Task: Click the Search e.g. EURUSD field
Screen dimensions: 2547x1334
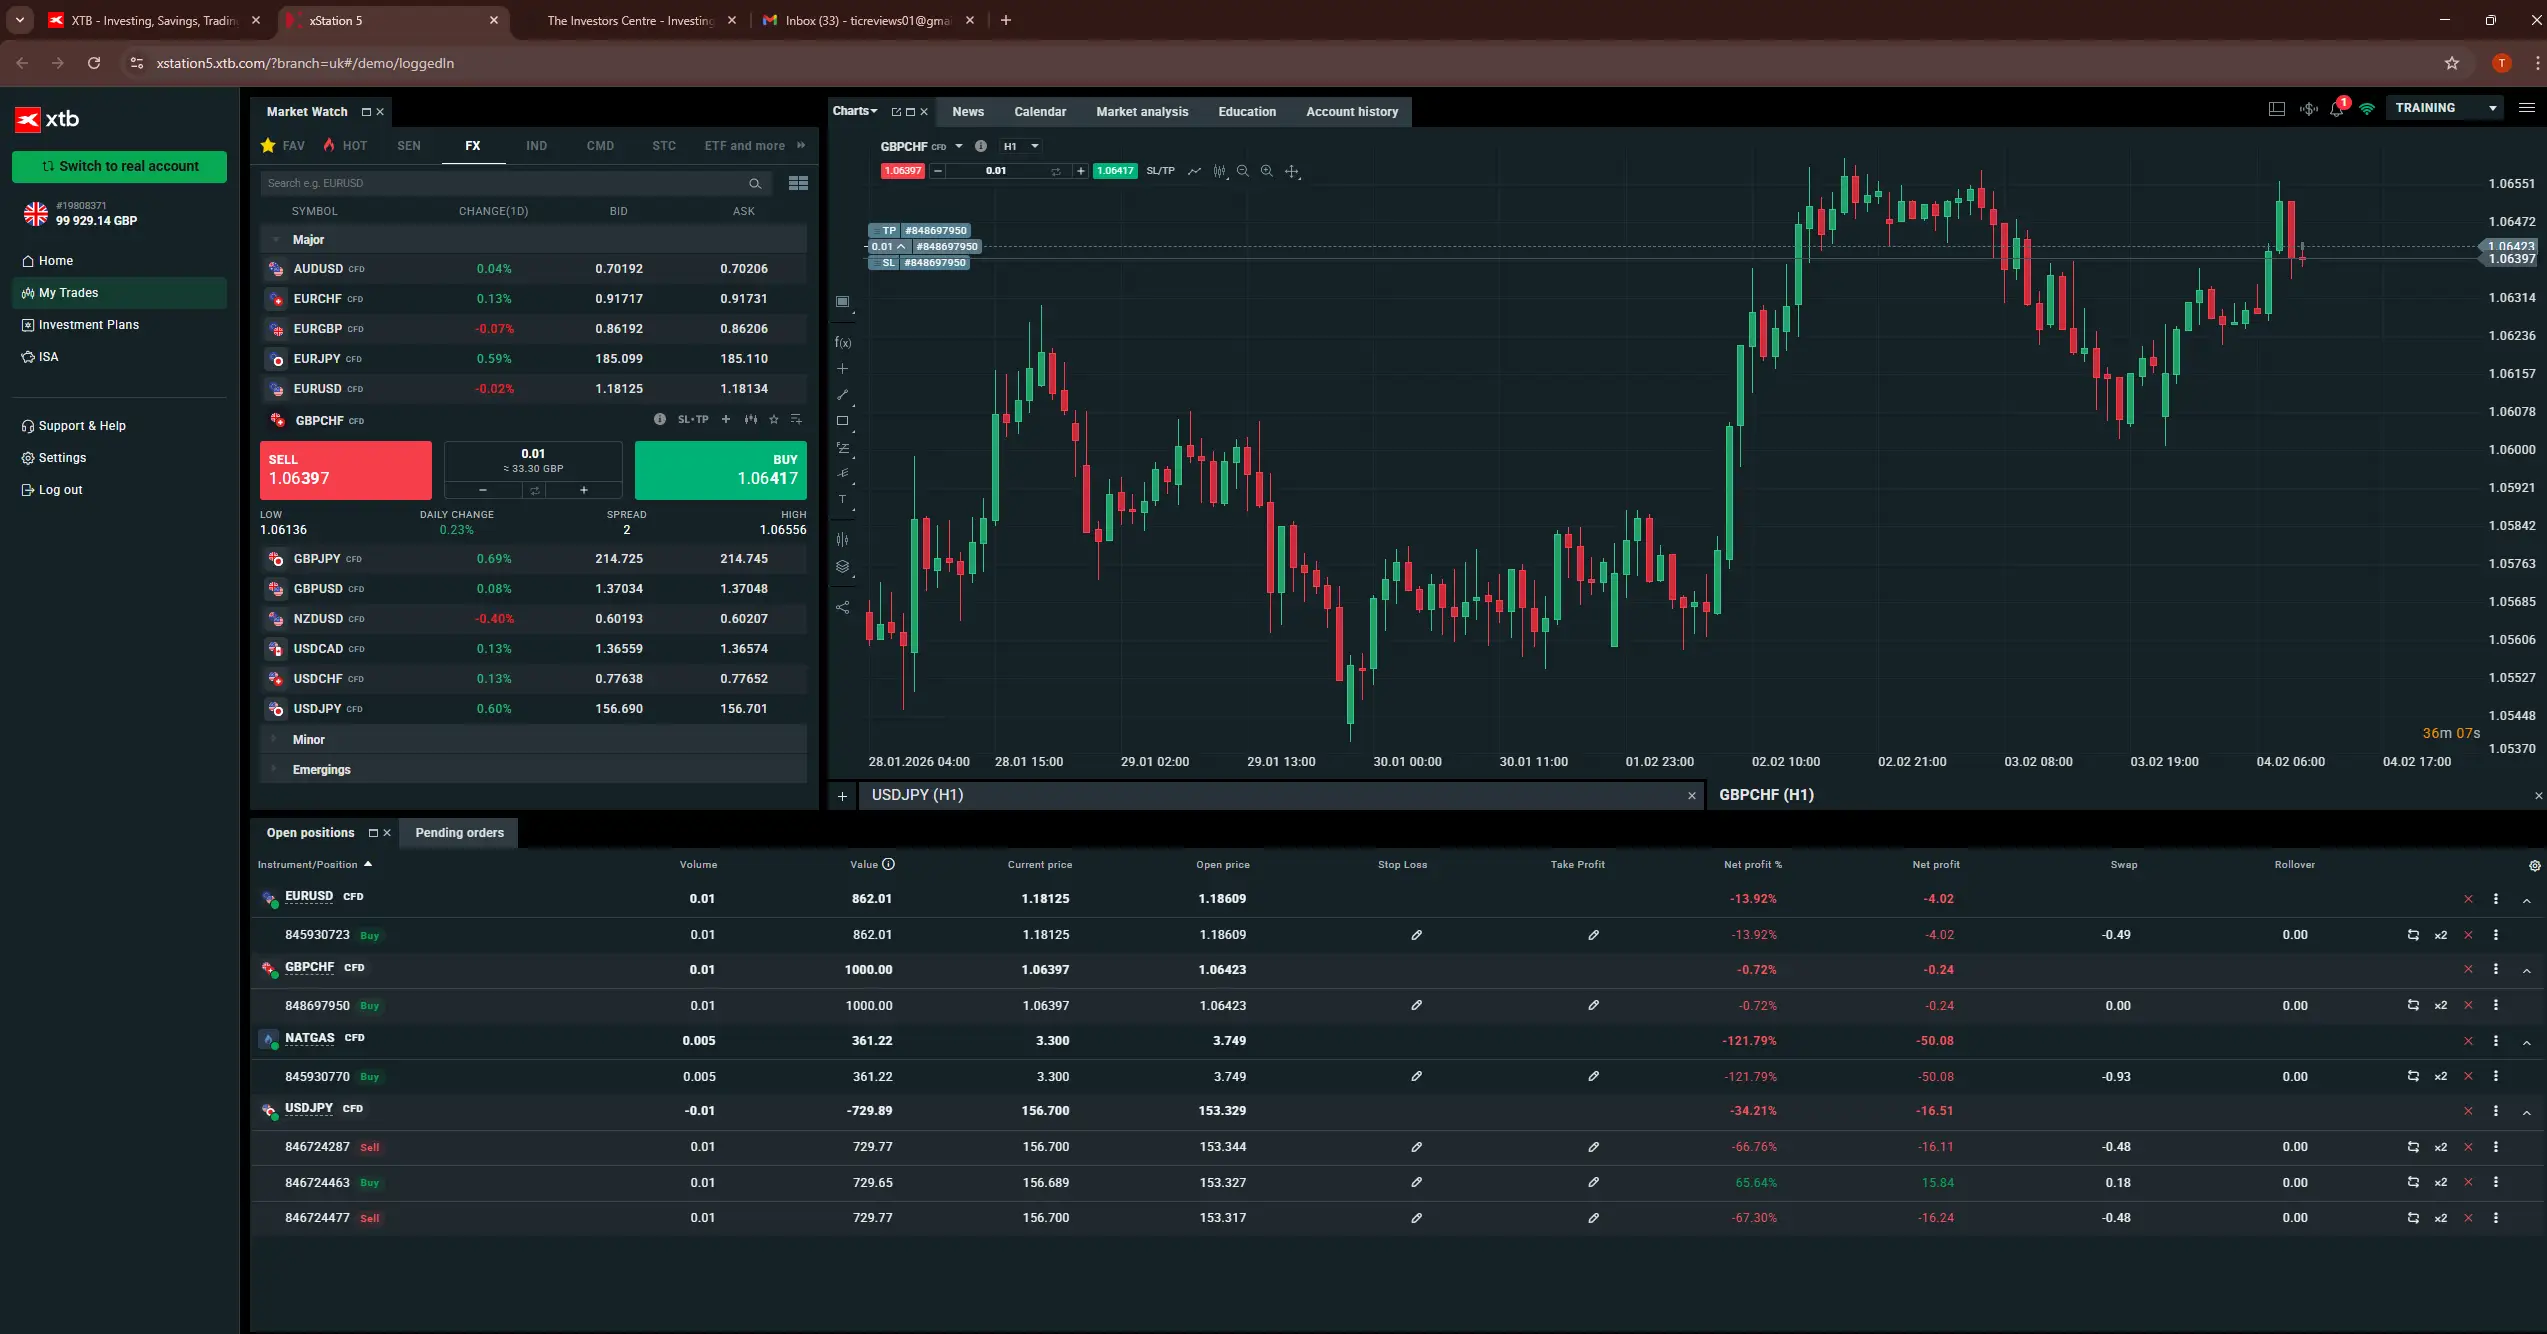Action: tap(500, 183)
